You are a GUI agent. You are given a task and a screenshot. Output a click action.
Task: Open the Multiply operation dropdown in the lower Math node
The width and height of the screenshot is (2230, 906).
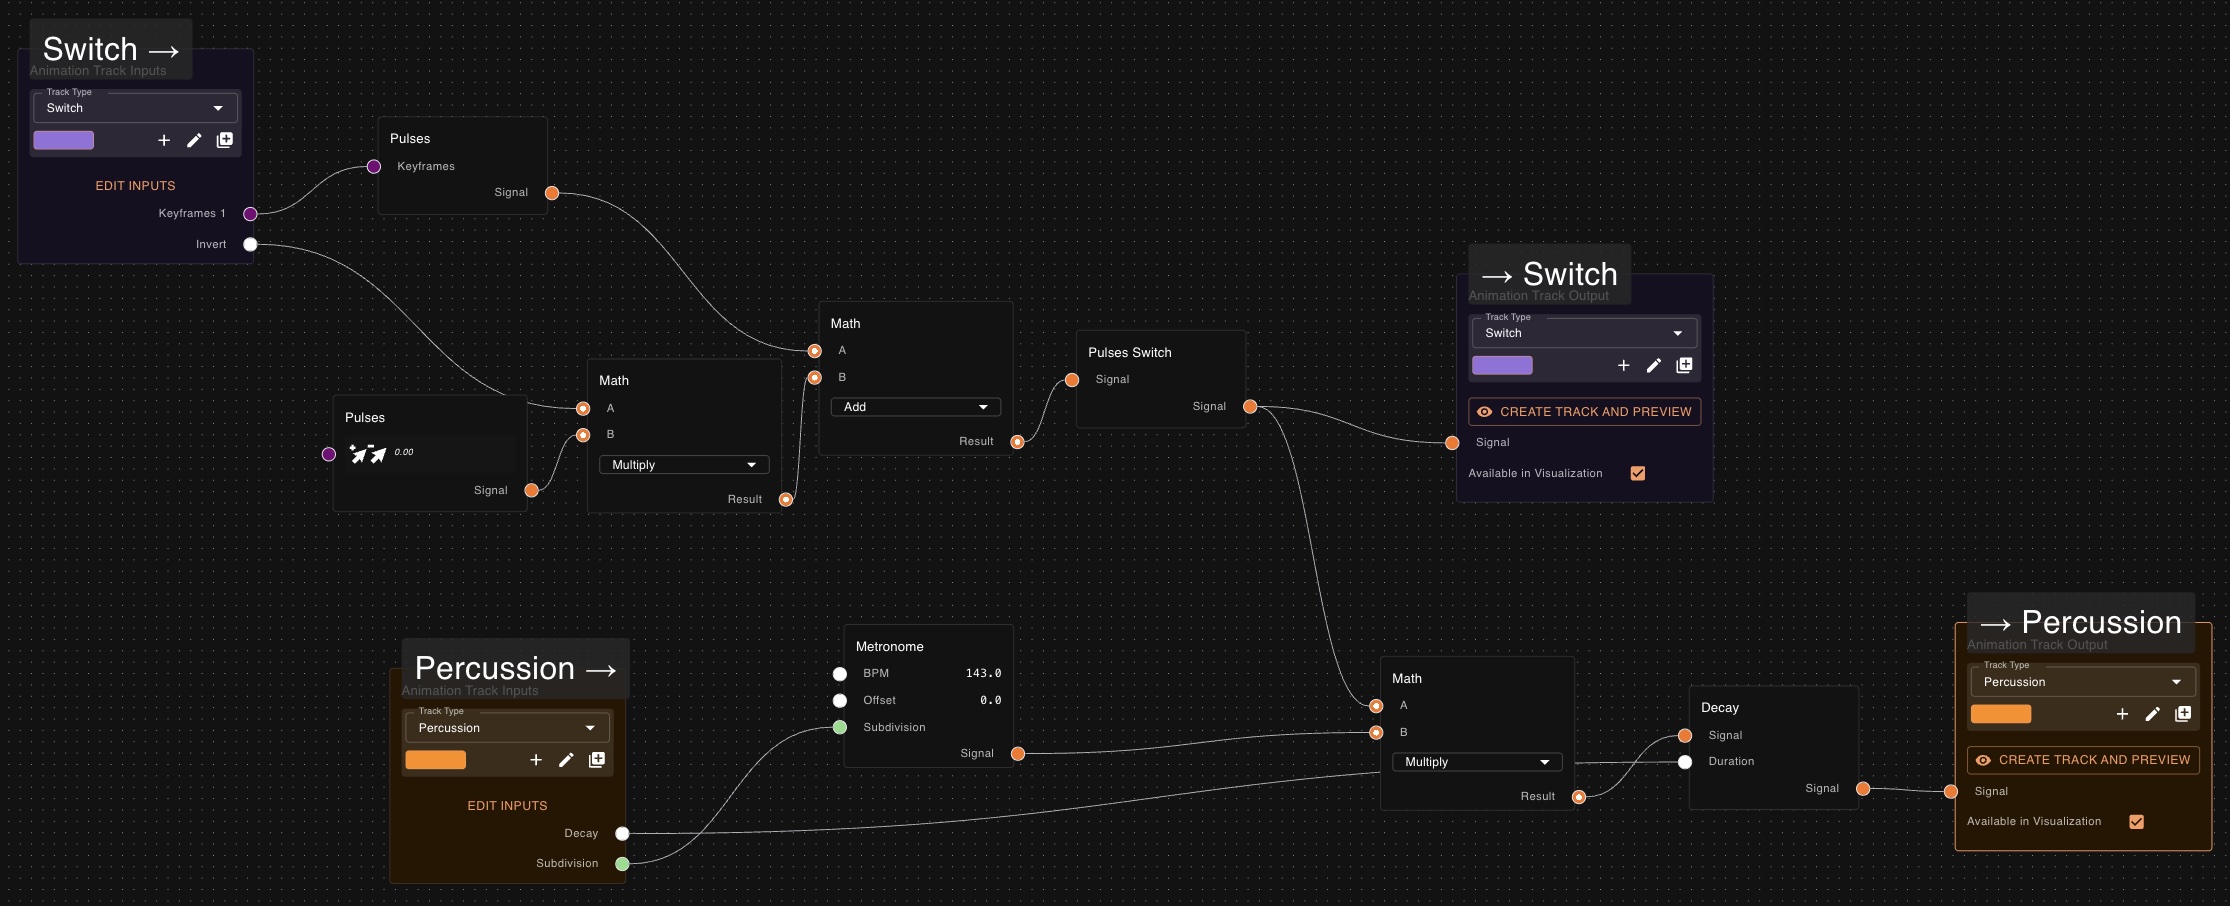click(1476, 761)
